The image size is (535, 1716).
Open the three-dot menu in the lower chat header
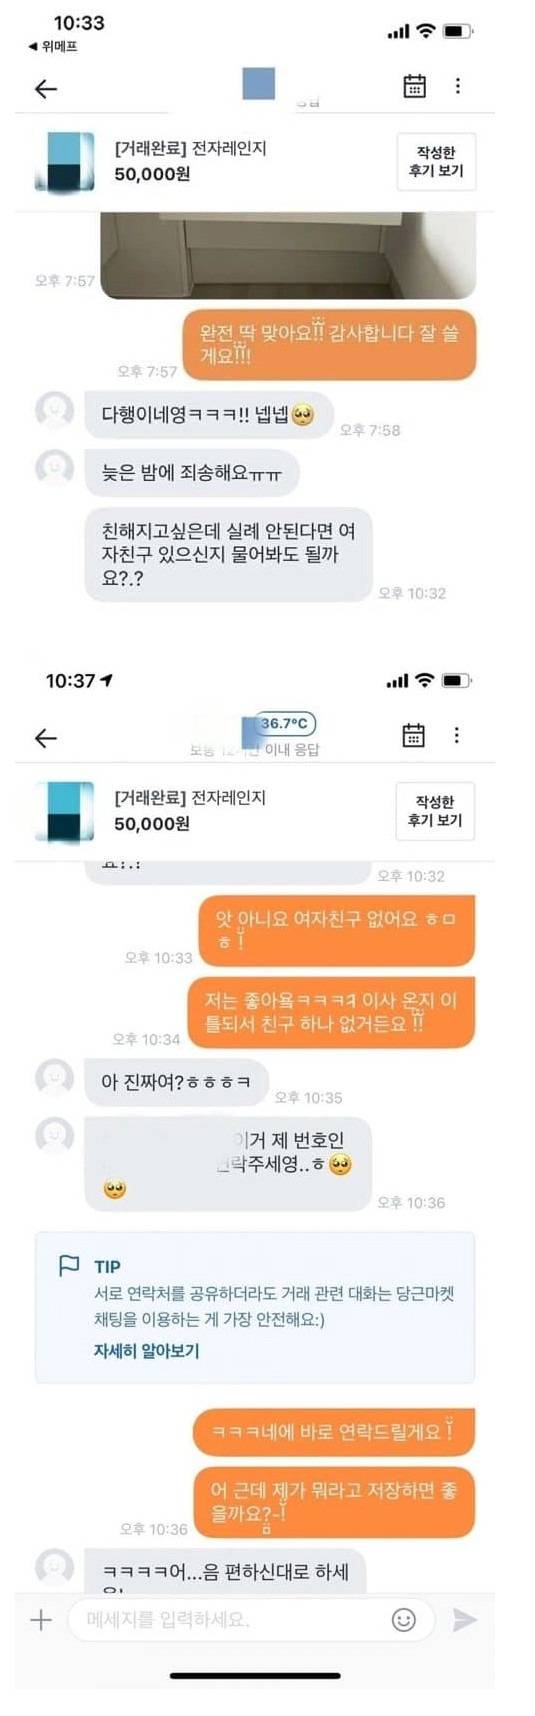pos(457,735)
